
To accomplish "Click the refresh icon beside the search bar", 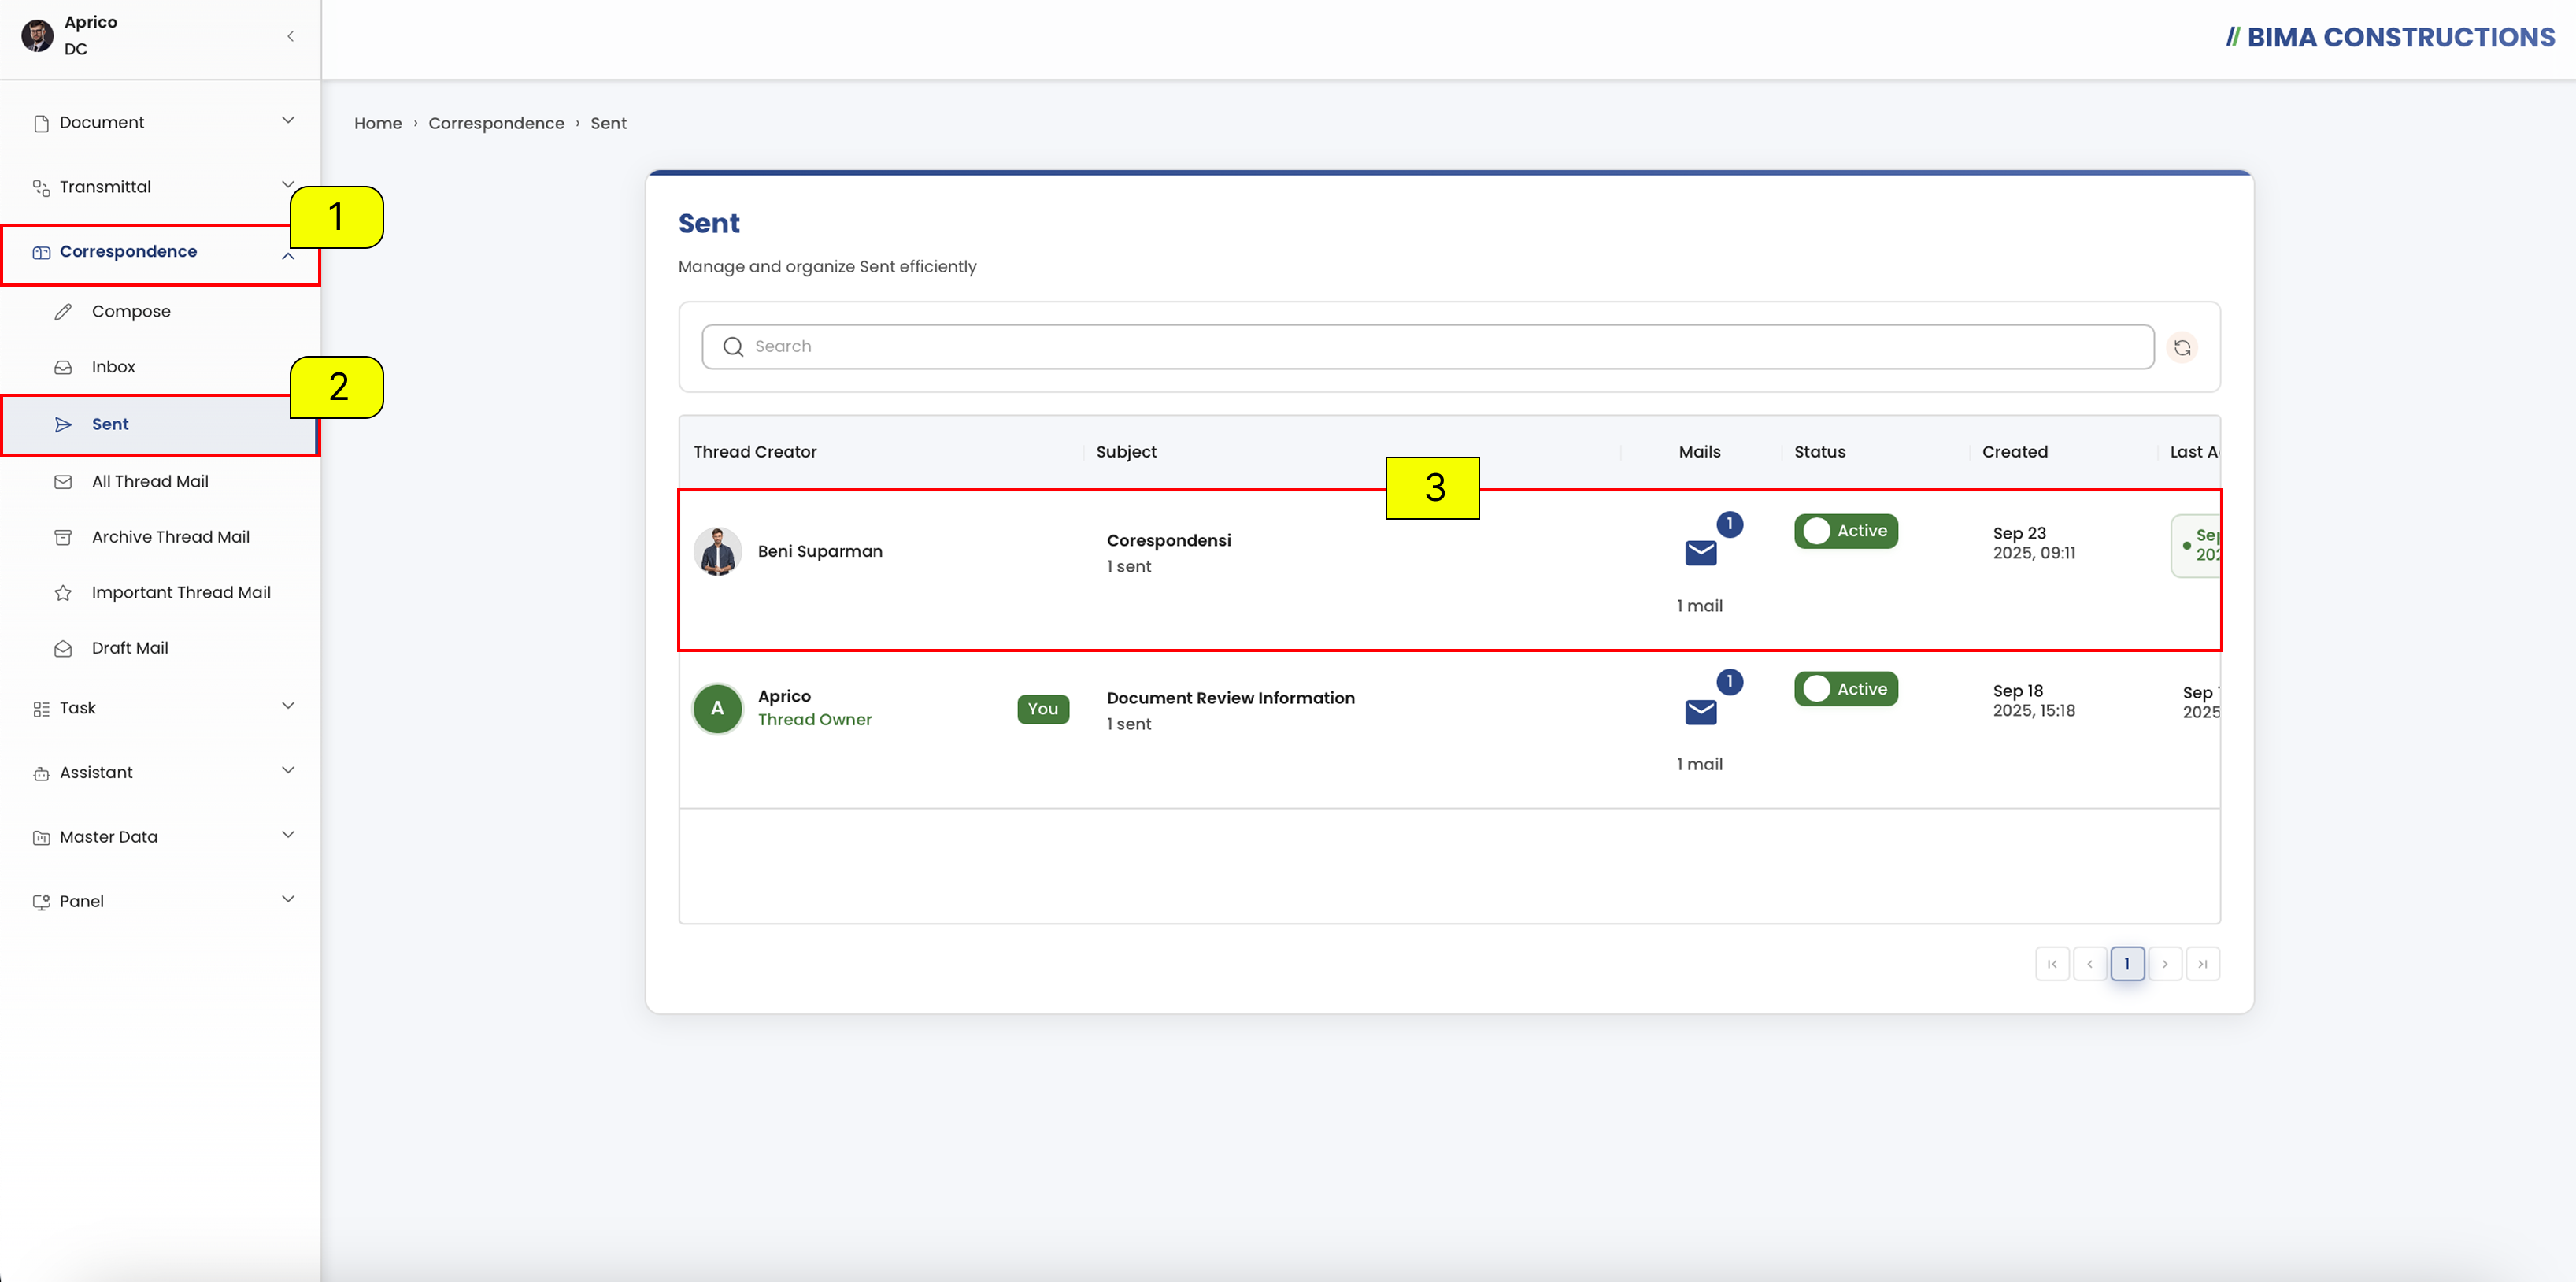I will point(2182,347).
